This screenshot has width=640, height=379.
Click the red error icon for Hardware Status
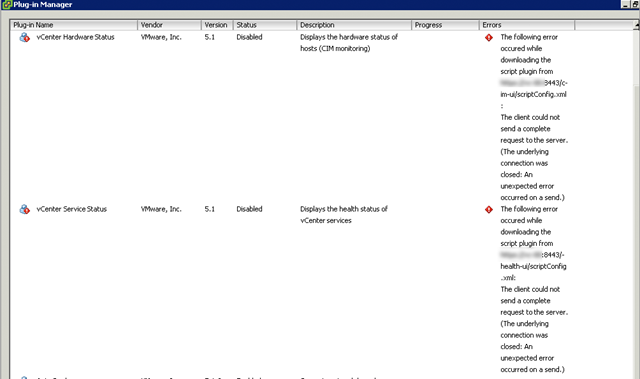click(x=489, y=38)
